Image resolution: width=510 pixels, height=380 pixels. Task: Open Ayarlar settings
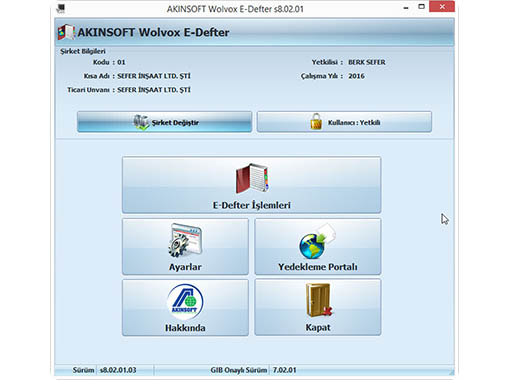click(x=185, y=247)
